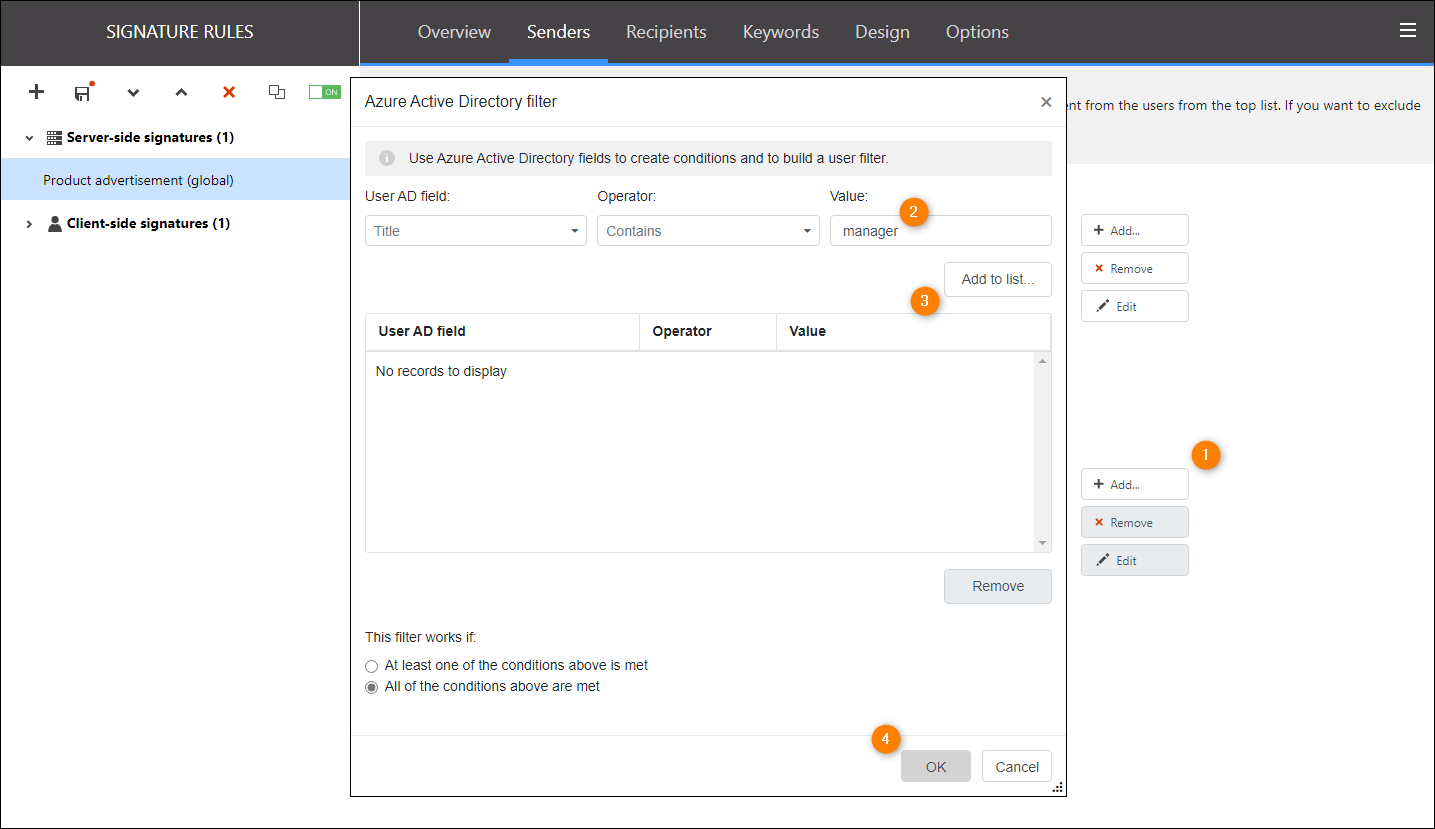Confirm the filter by clicking OK

935,766
